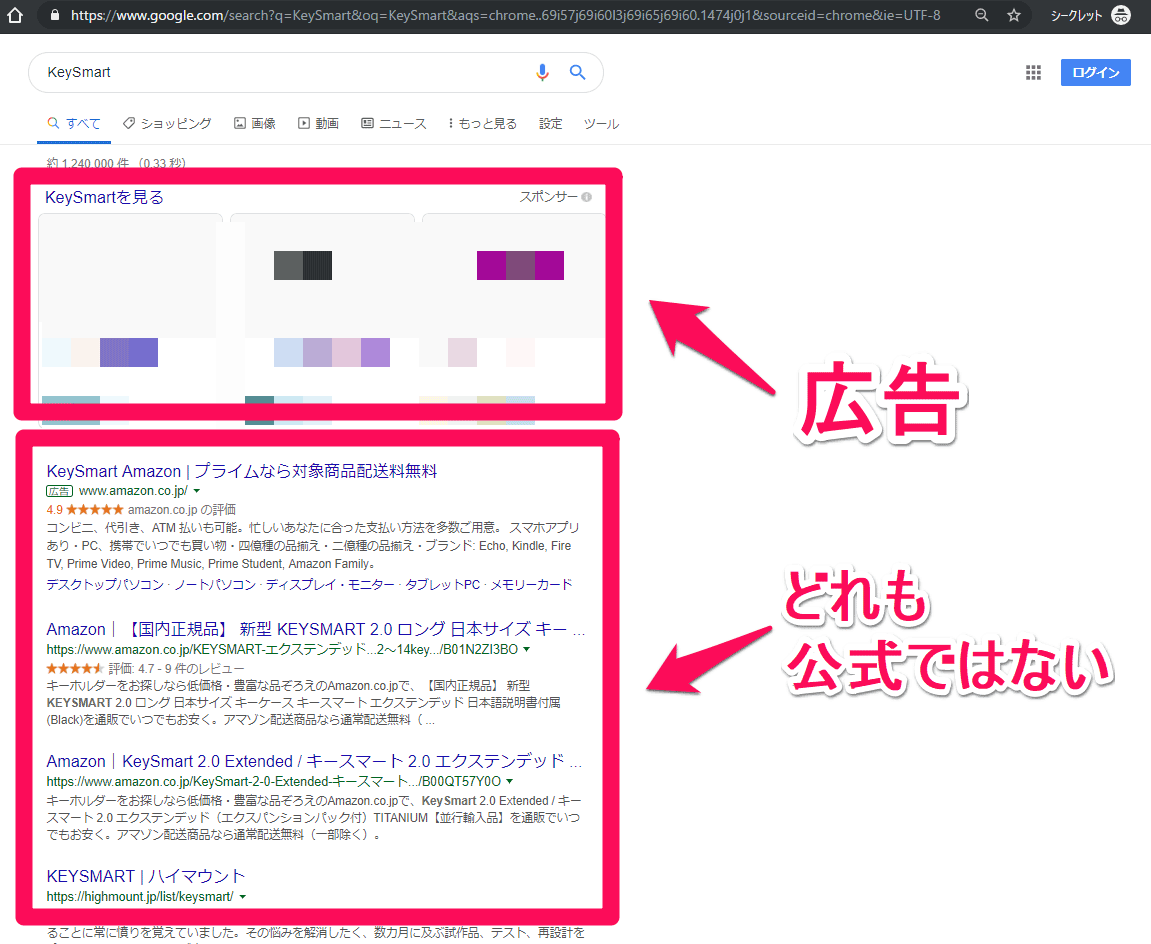
Task: Click the URL address bar
Action: point(505,15)
